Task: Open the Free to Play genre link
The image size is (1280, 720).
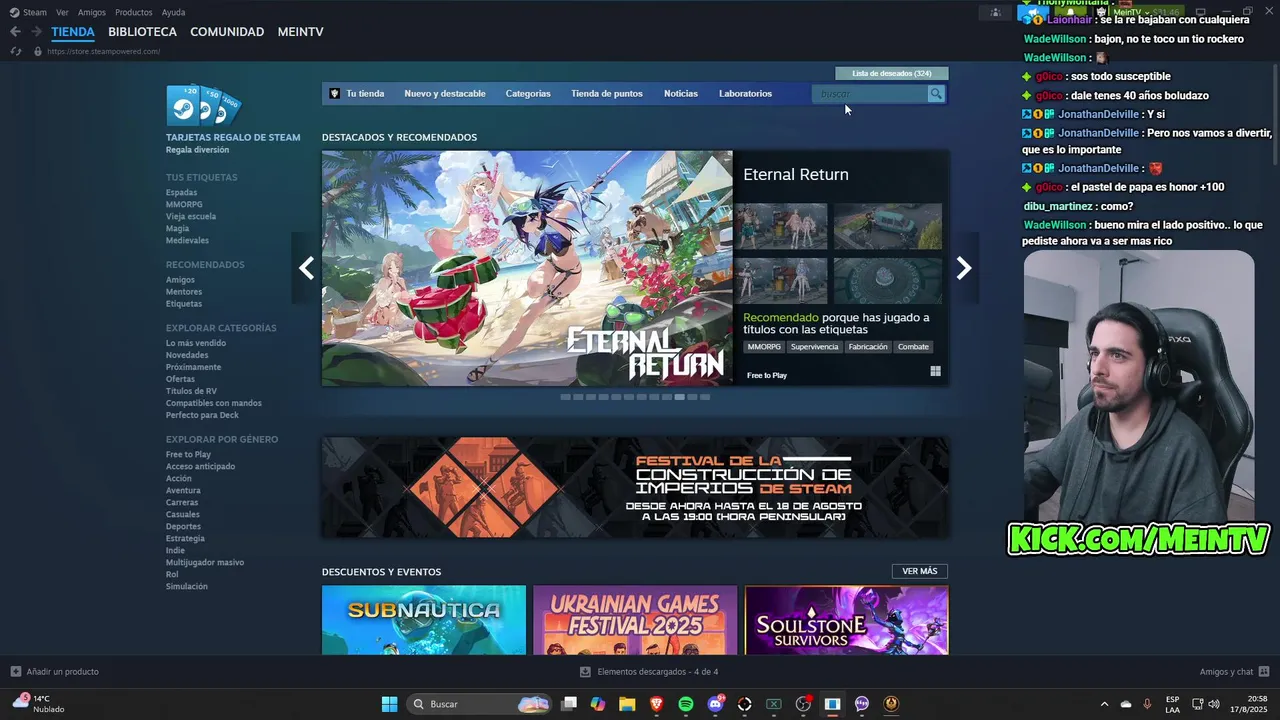Action: (188, 454)
